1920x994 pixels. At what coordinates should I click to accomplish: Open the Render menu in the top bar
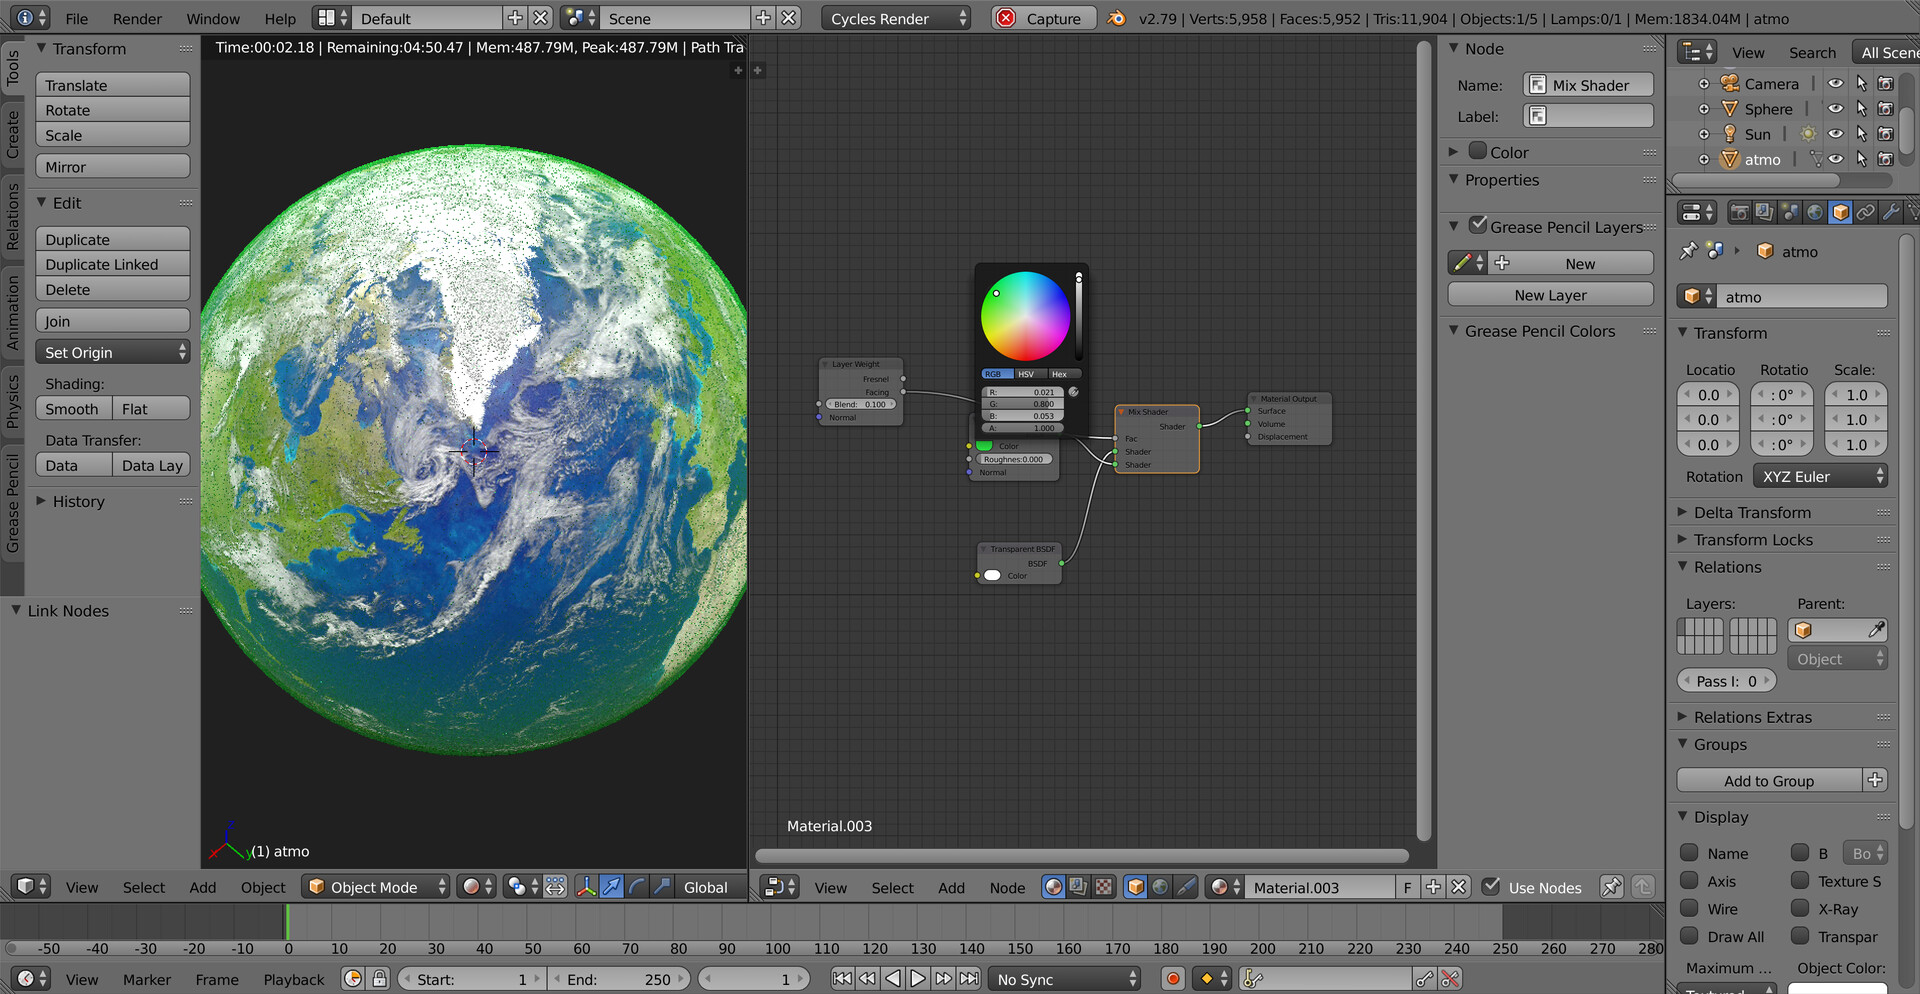pos(137,17)
